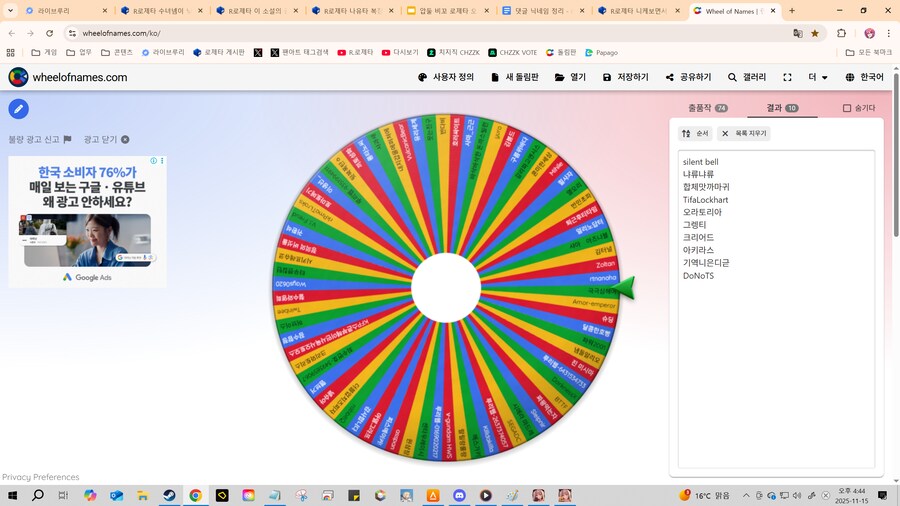Viewport: 900px width, 506px height.
Task: Sort results with the 순서 button
Action: pyautogui.click(x=695, y=133)
